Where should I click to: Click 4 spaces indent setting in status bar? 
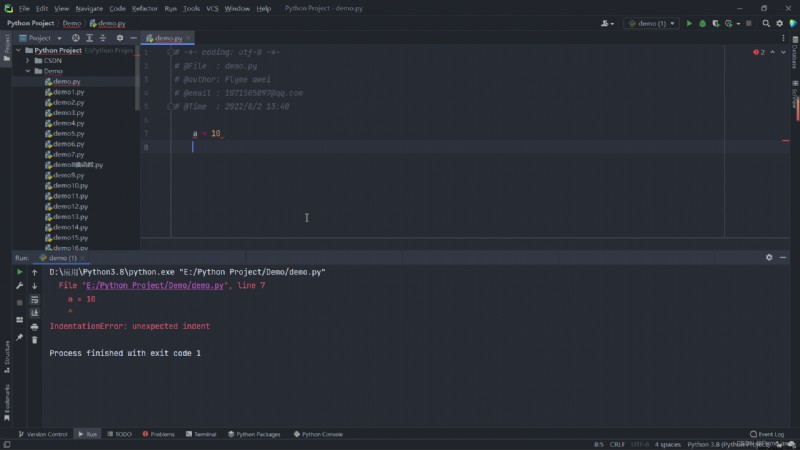(667, 445)
